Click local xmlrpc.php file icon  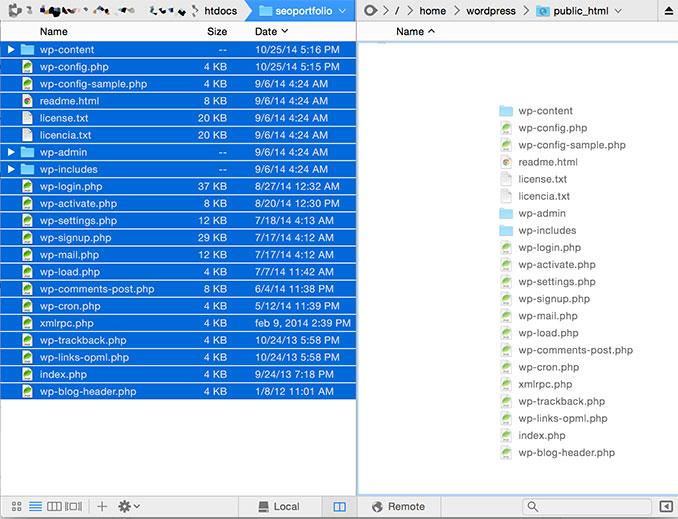tap(27, 323)
